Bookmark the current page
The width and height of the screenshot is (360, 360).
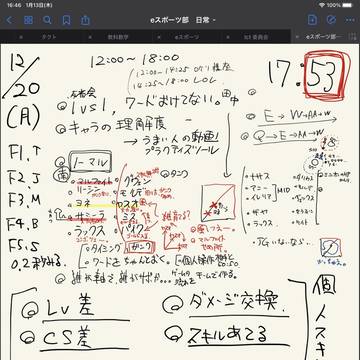[x=66, y=20]
